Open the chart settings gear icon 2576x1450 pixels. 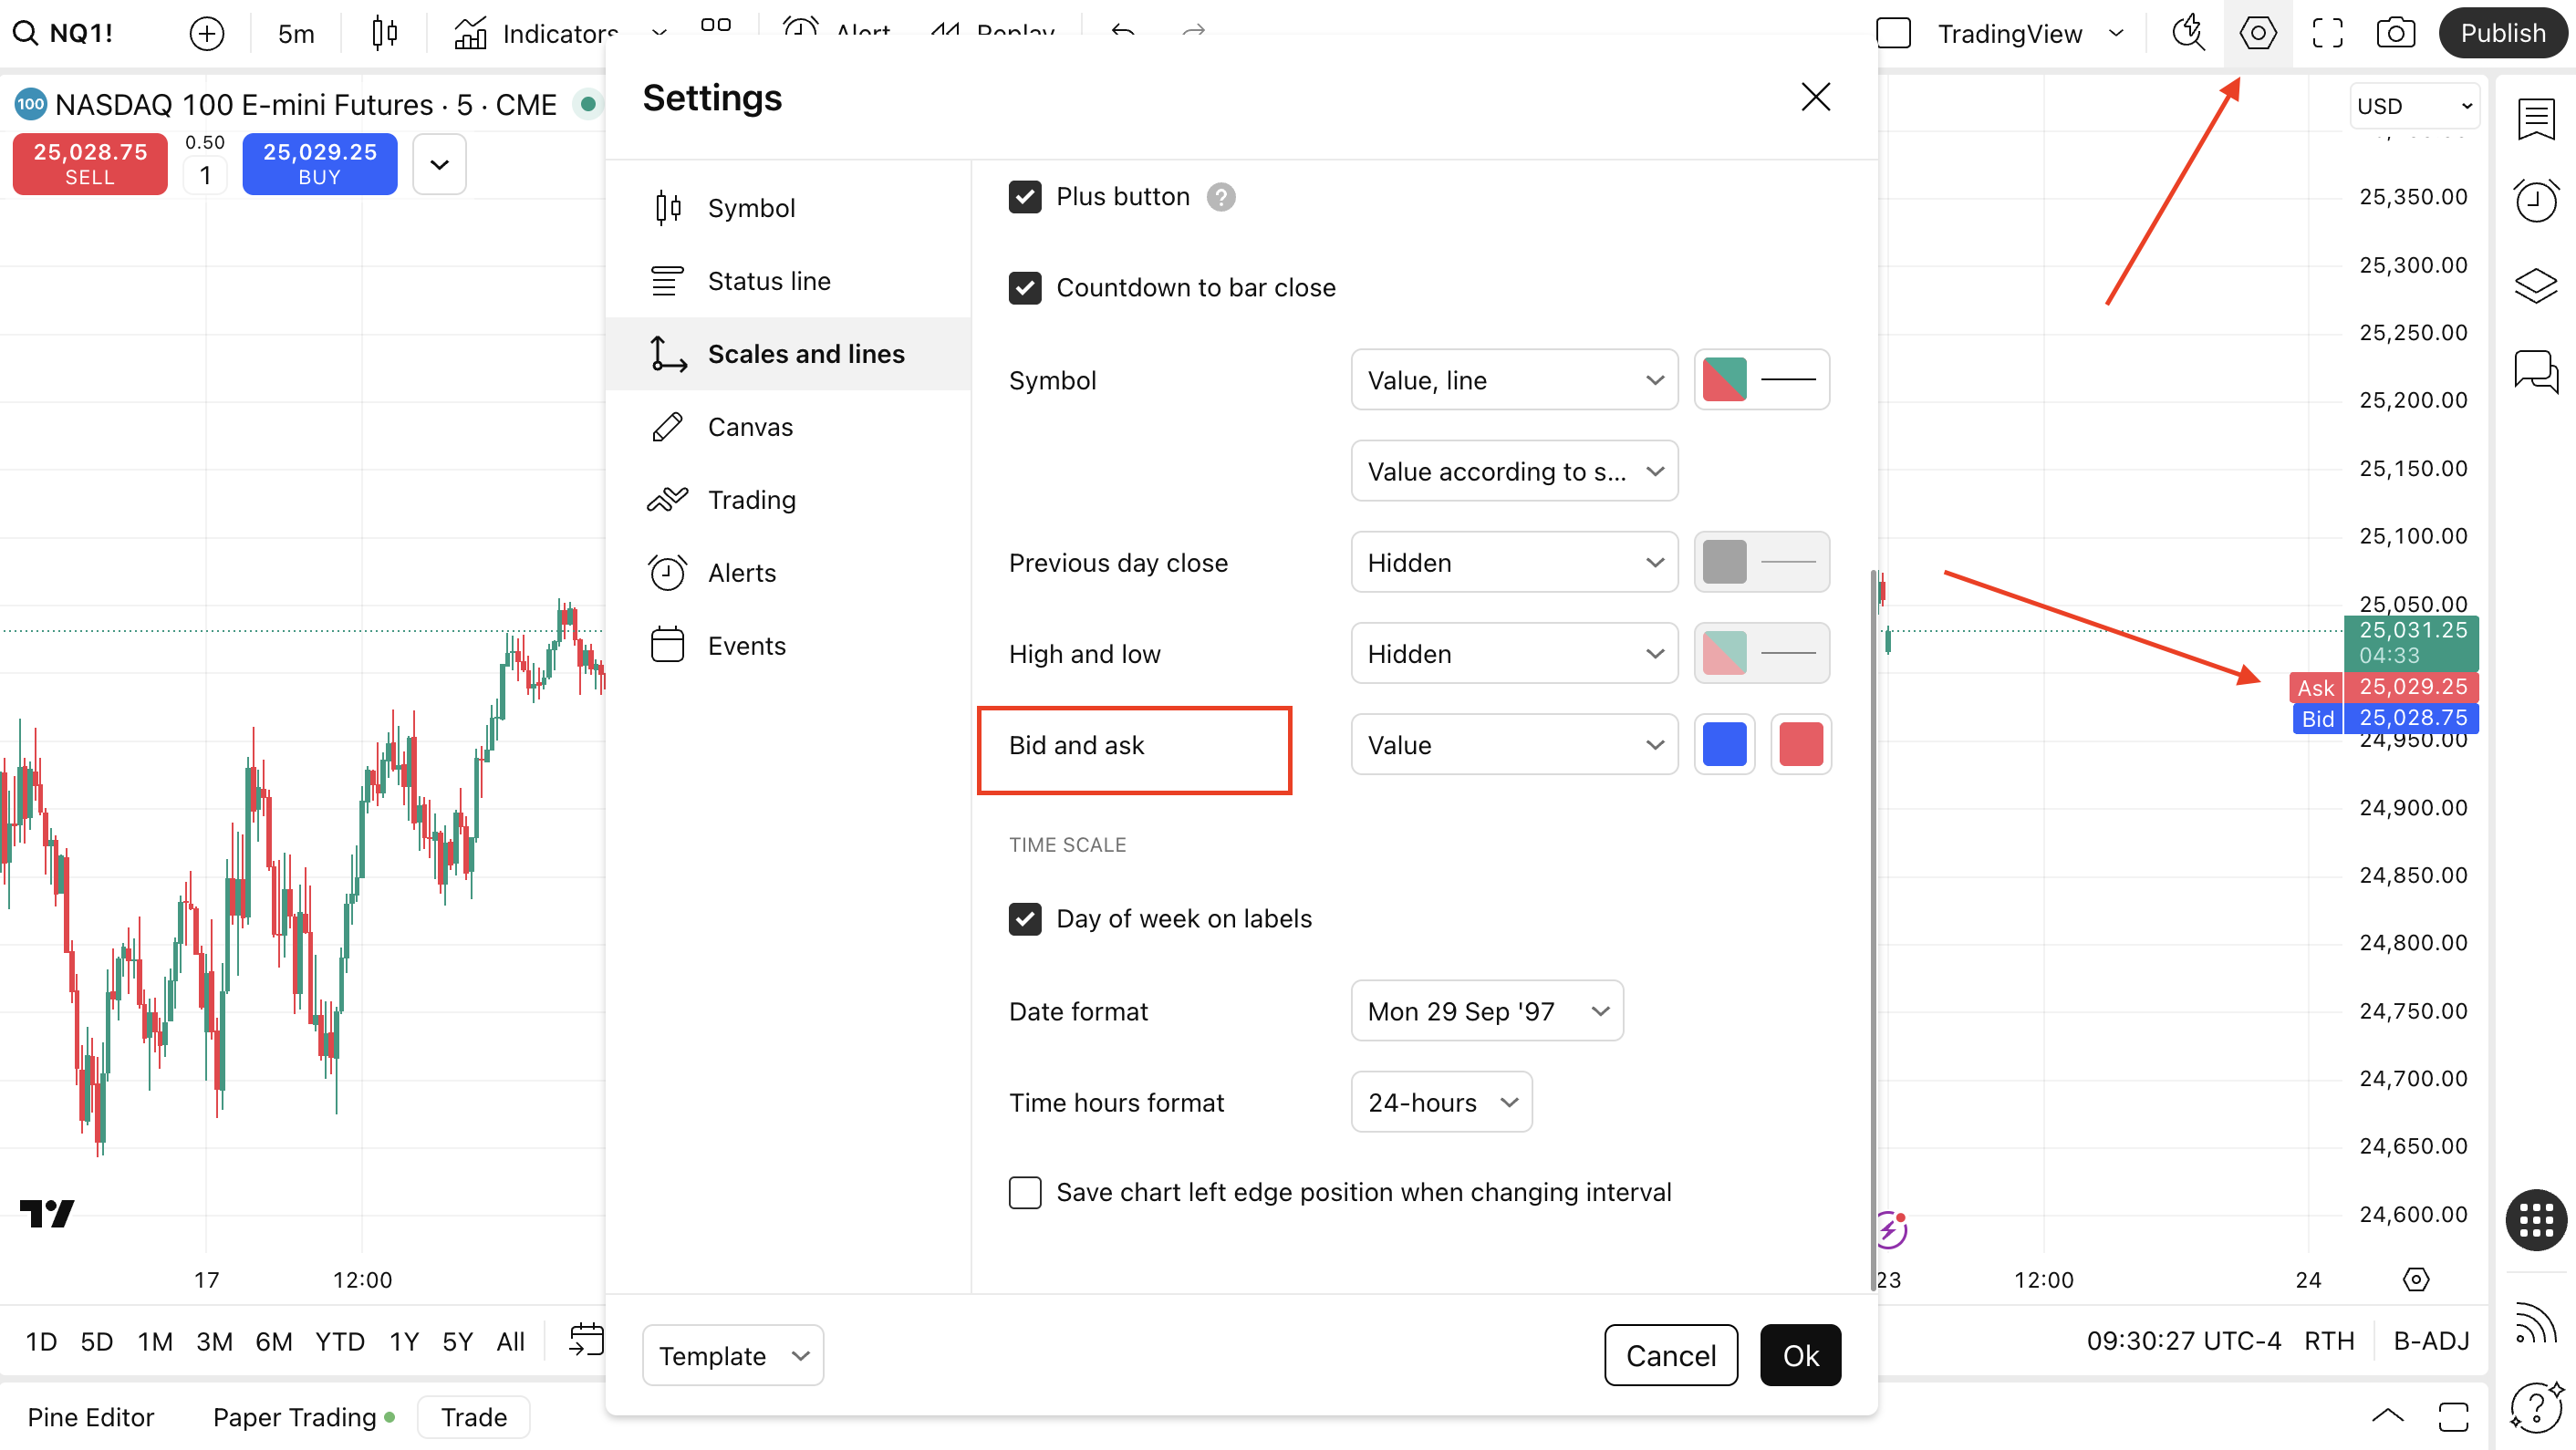(x=2257, y=33)
